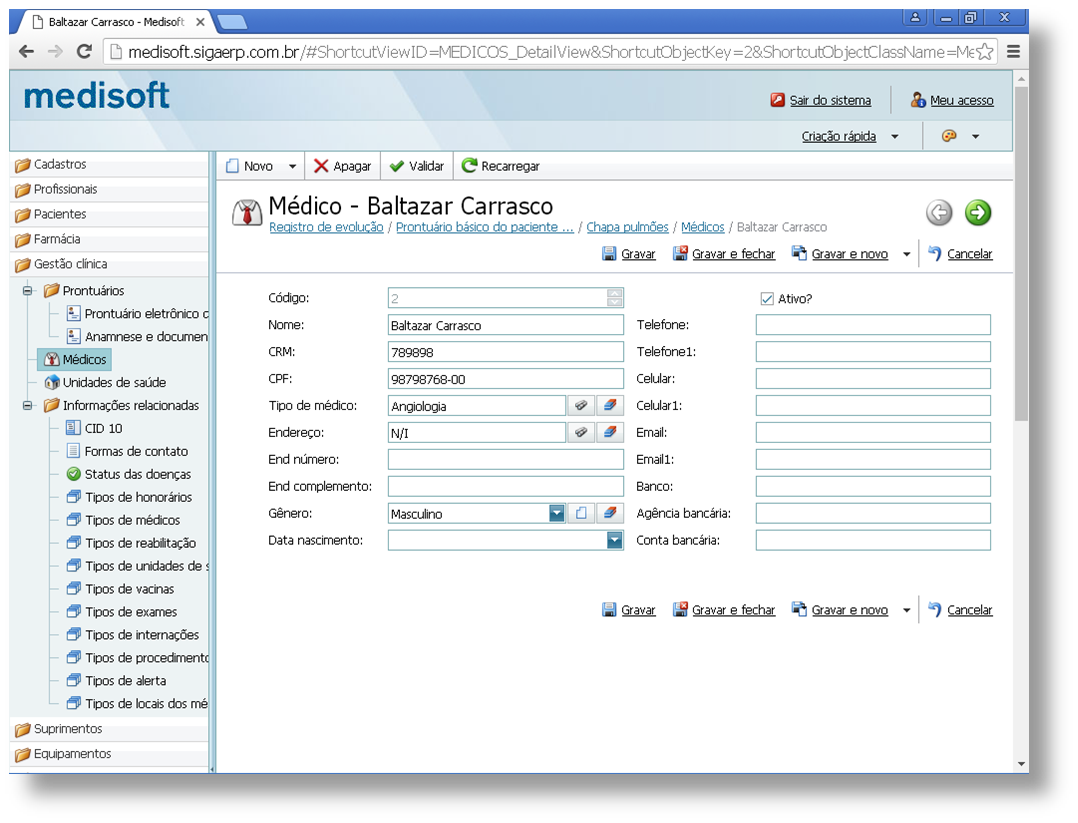The width and height of the screenshot is (1078, 823).
Task: Click browser reload button
Action: click(84, 52)
